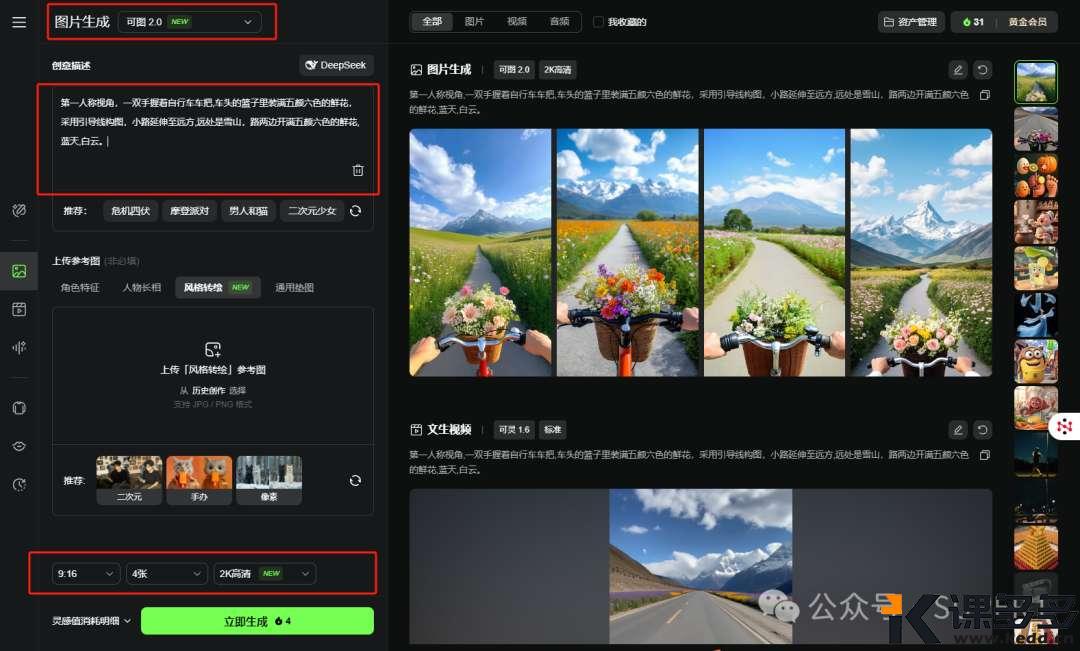1080x651 pixels.
Task: Click the DeepSeek assistant button
Action: 335,65
